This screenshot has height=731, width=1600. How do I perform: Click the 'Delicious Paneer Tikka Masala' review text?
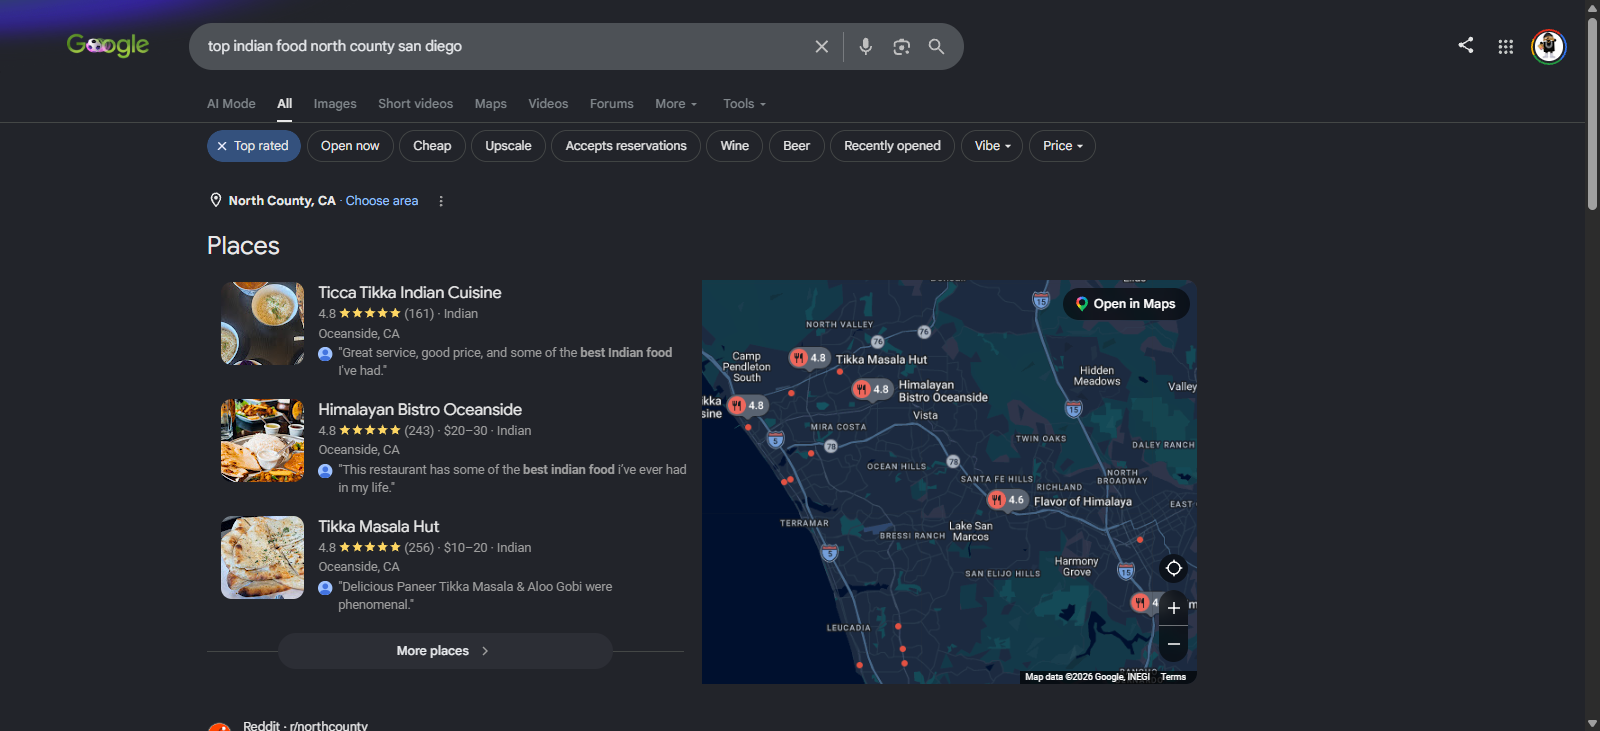point(475,596)
